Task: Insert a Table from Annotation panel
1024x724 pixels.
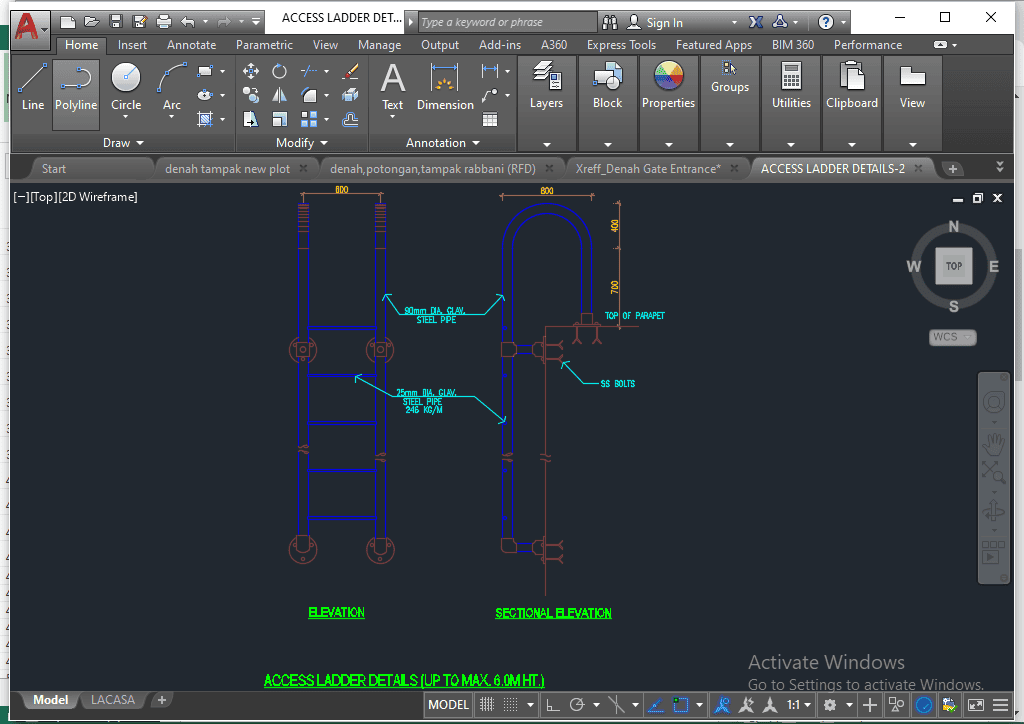Action: 490,119
